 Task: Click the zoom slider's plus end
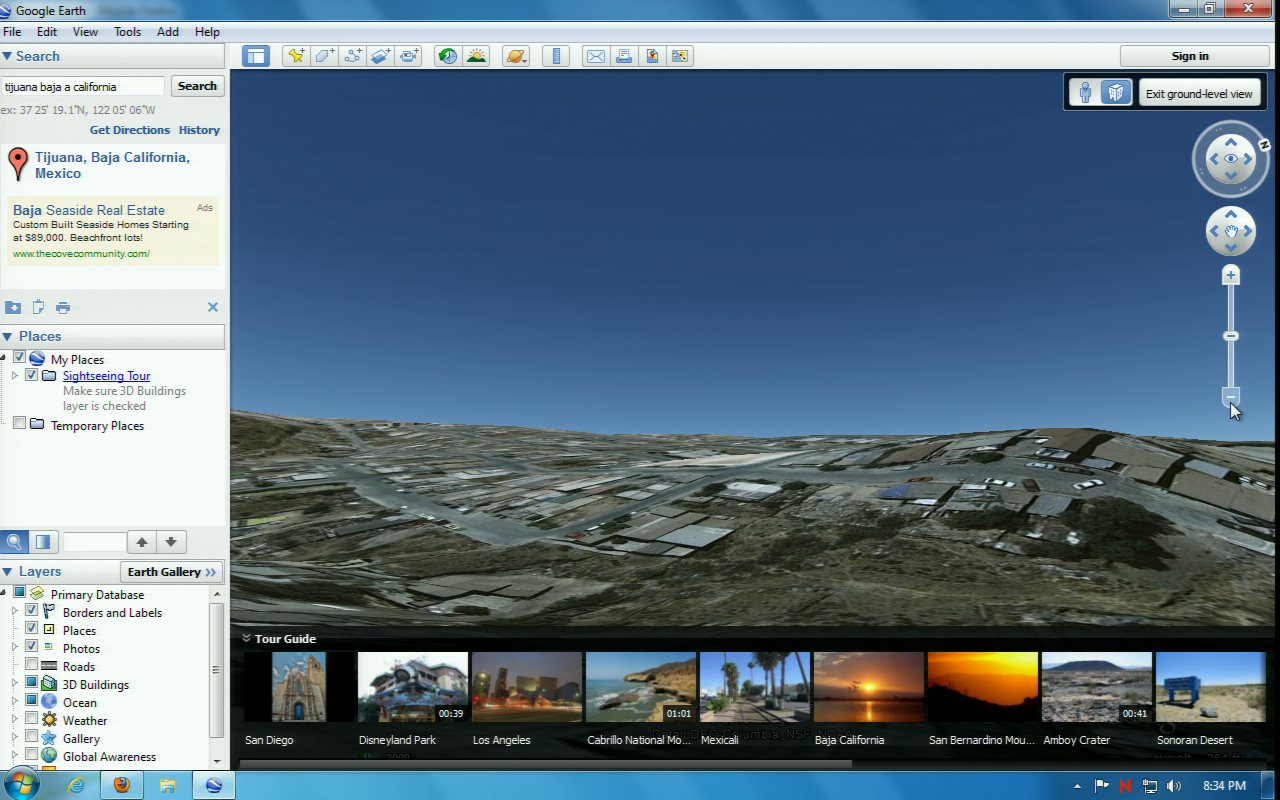point(1231,275)
